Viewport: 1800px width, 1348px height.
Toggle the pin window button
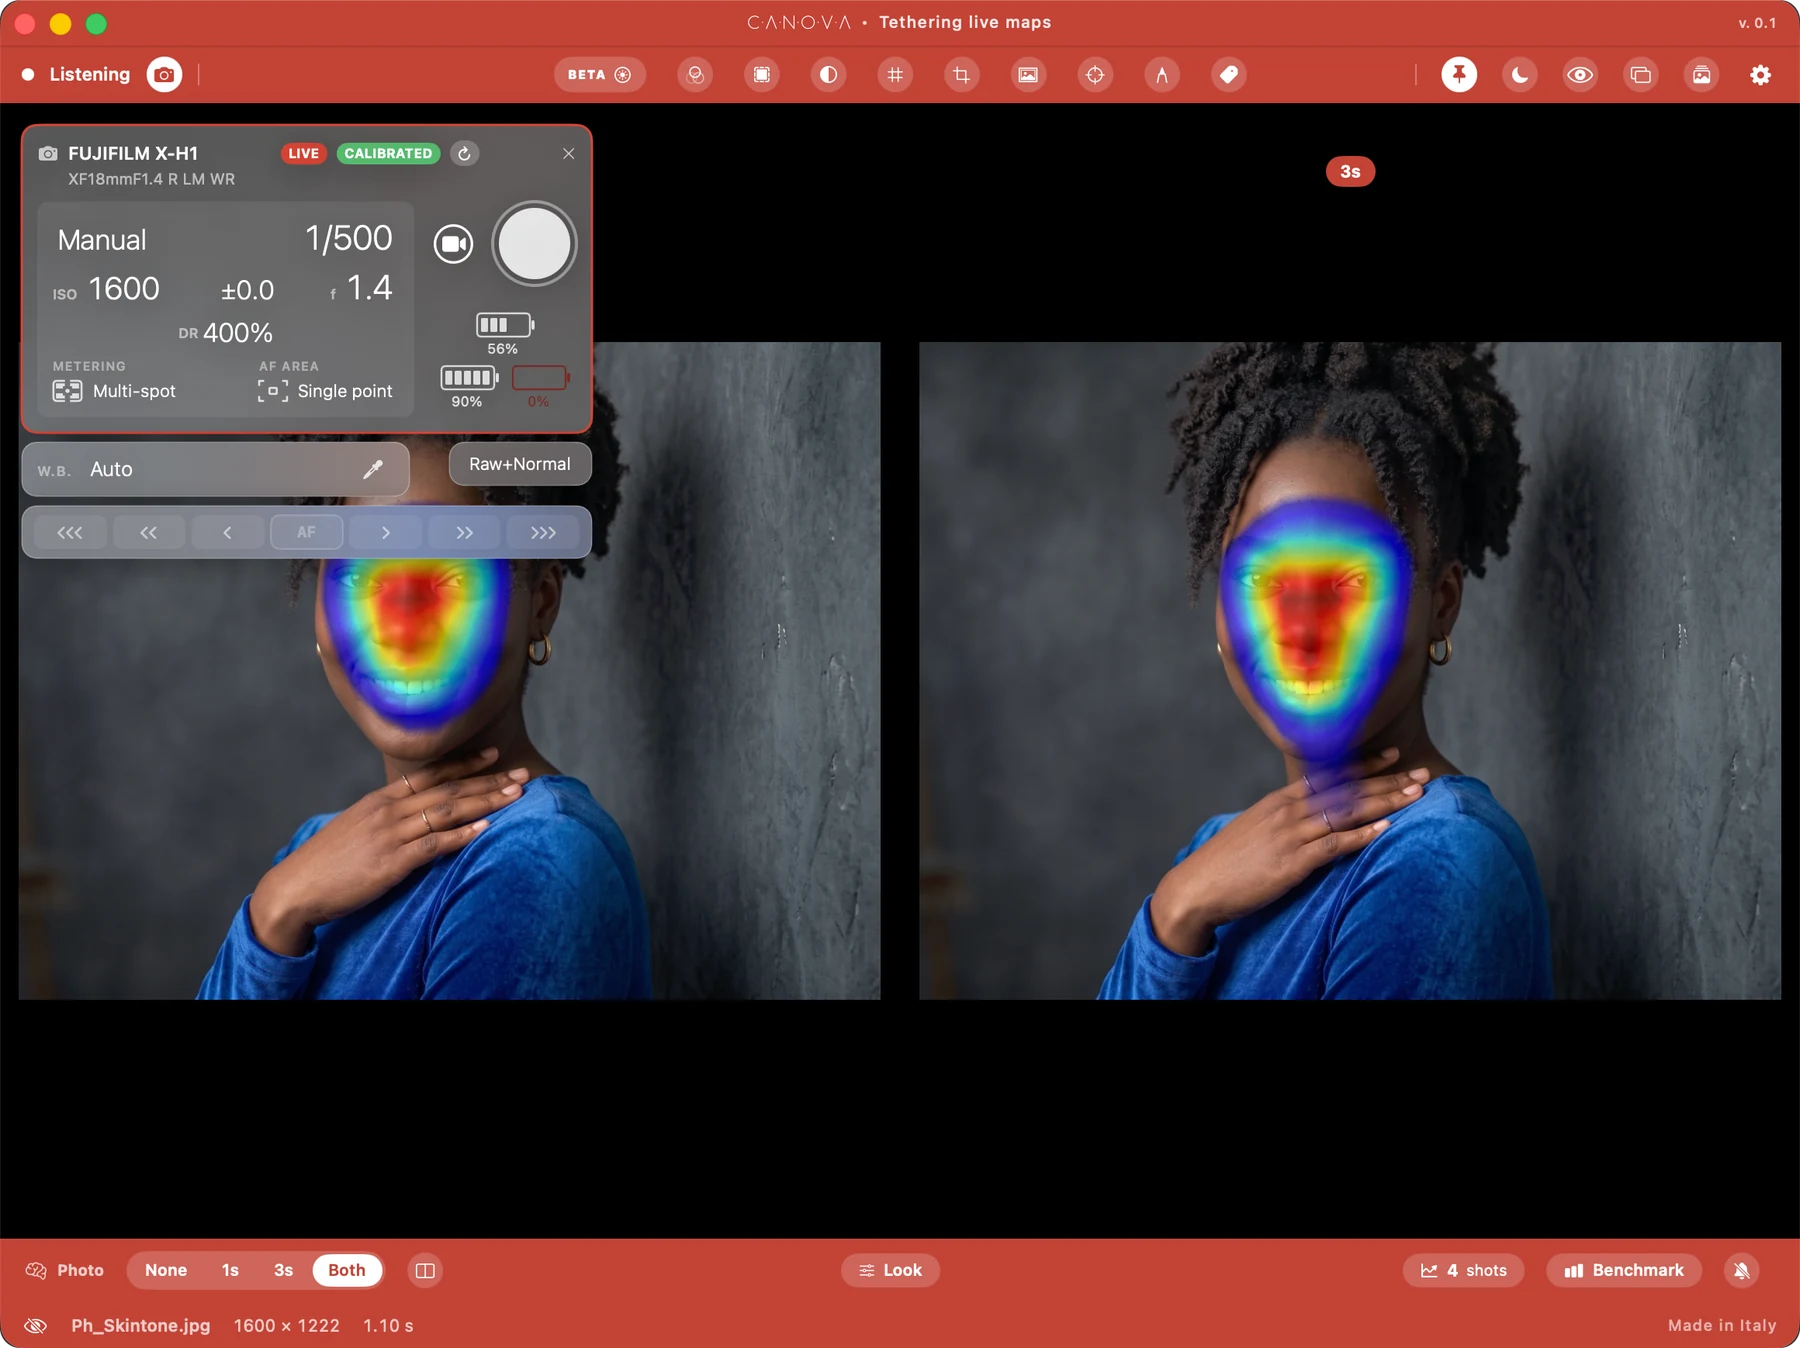1459,75
